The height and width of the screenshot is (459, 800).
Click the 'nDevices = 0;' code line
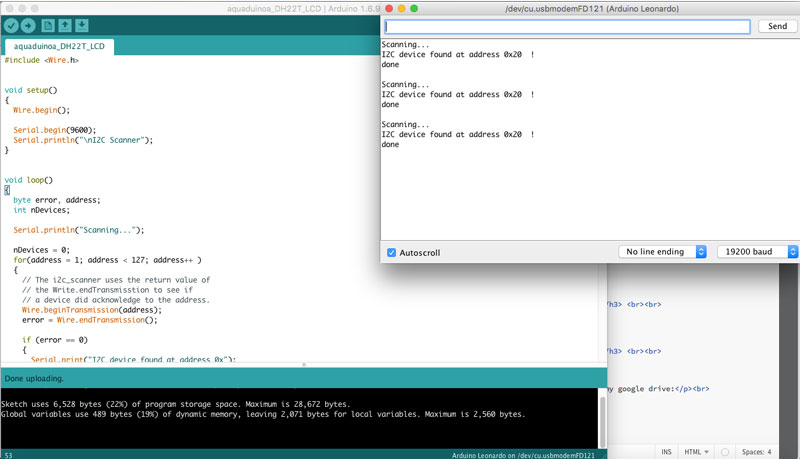(x=41, y=250)
